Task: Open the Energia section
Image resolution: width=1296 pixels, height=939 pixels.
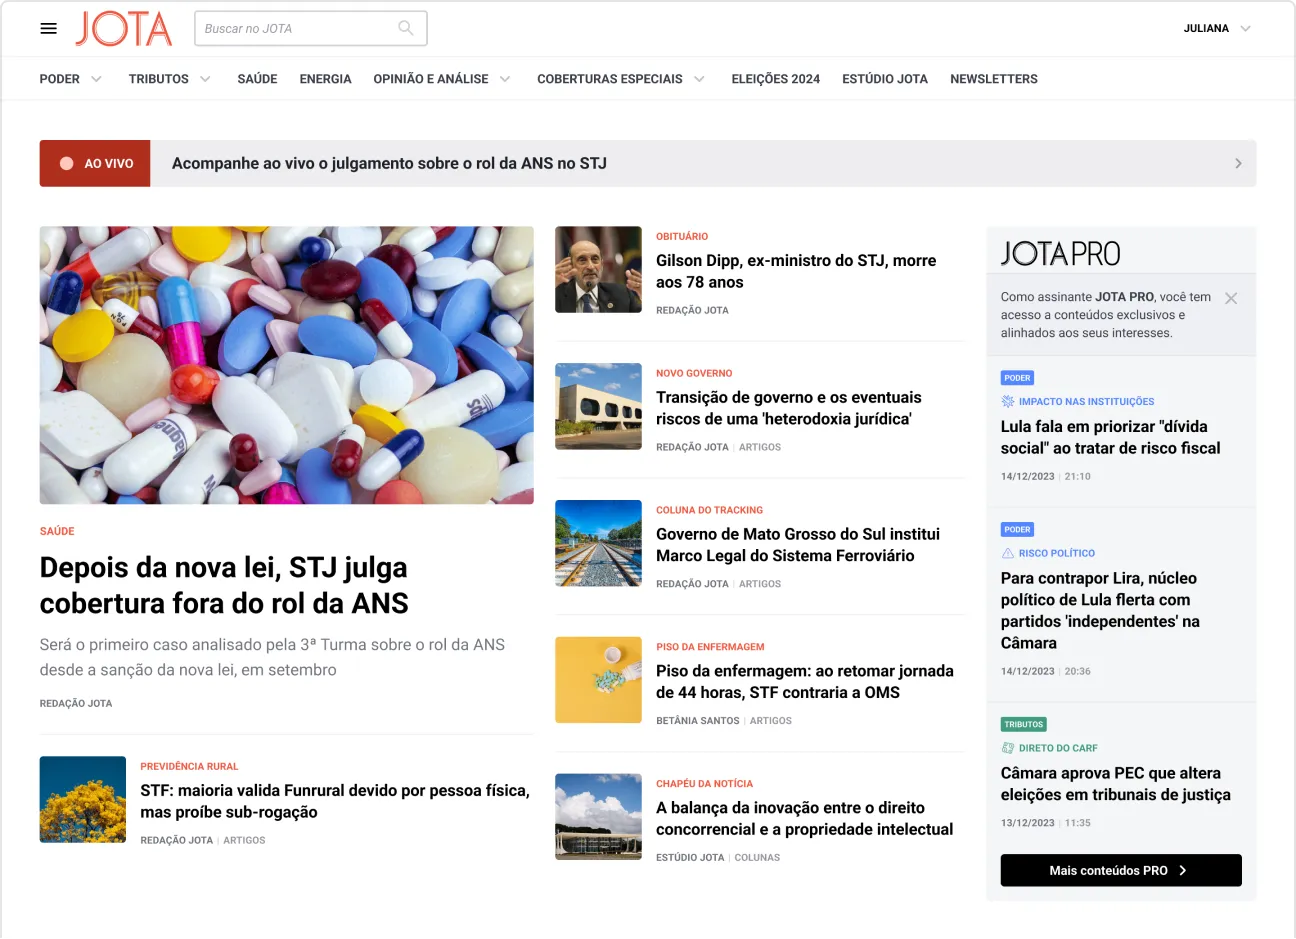Action: 325,79
